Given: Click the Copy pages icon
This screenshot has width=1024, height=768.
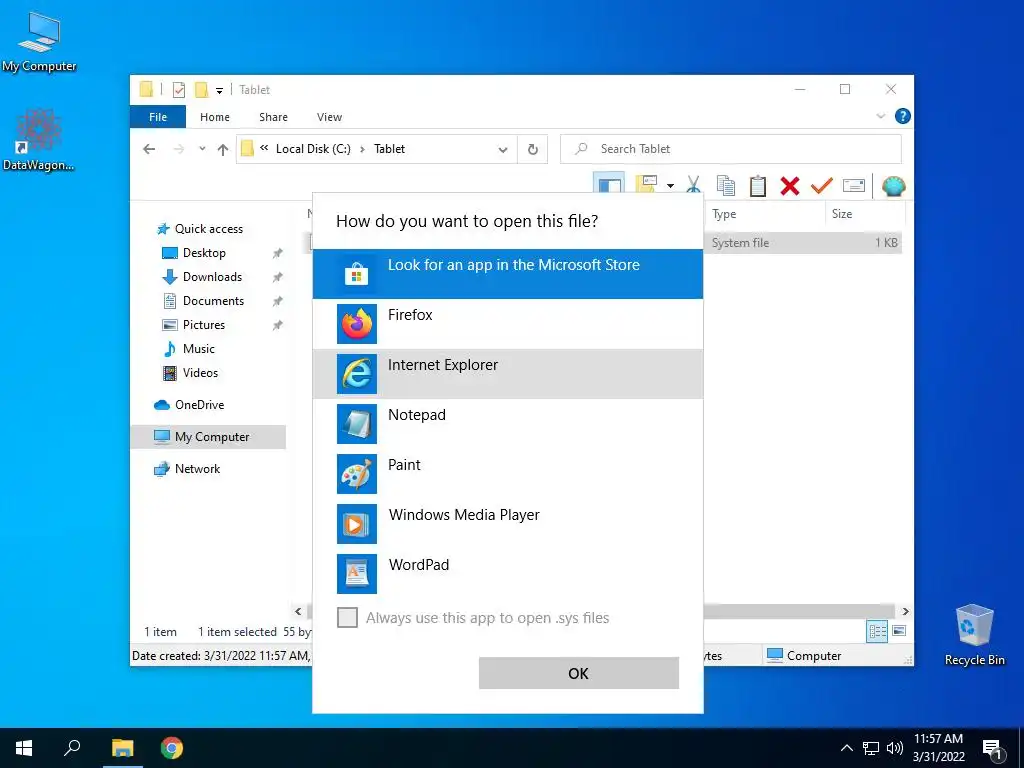Looking at the screenshot, I should tap(726, 185).
